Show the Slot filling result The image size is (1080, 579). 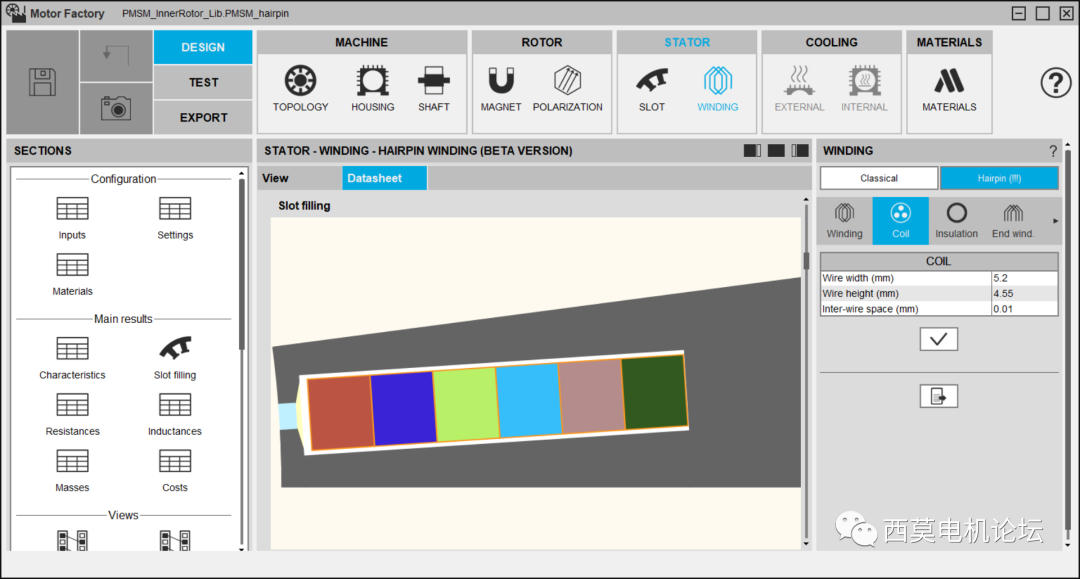tap(175, 358)
